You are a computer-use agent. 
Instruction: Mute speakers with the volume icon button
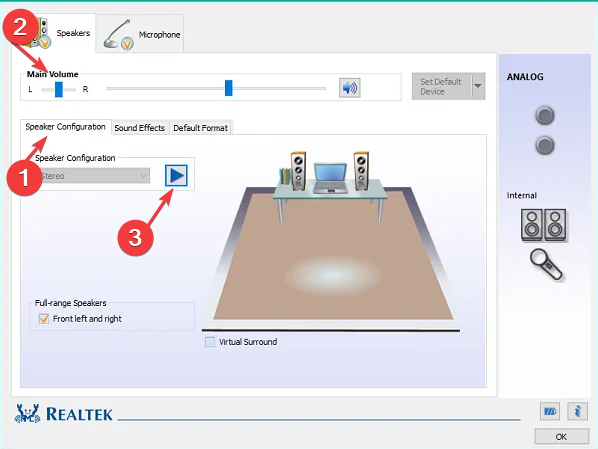click(349, 88)
